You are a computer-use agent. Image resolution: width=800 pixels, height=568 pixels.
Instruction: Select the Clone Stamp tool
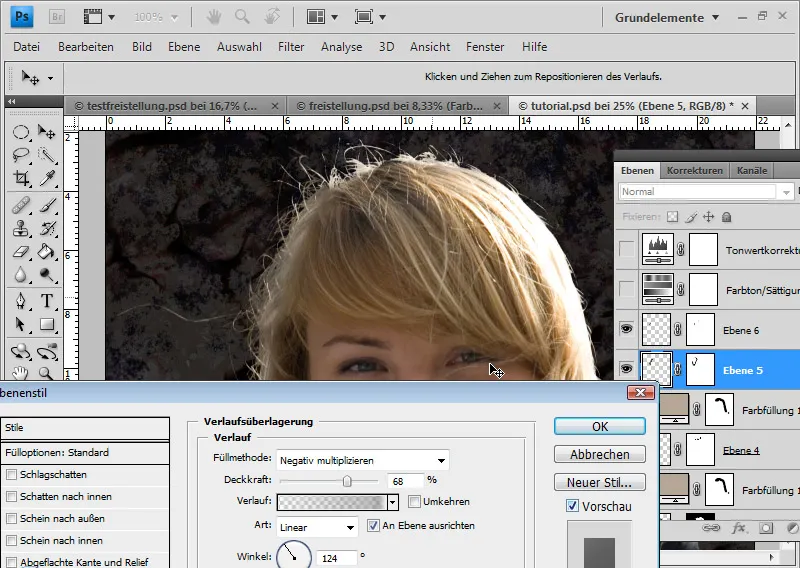(20, 228)
